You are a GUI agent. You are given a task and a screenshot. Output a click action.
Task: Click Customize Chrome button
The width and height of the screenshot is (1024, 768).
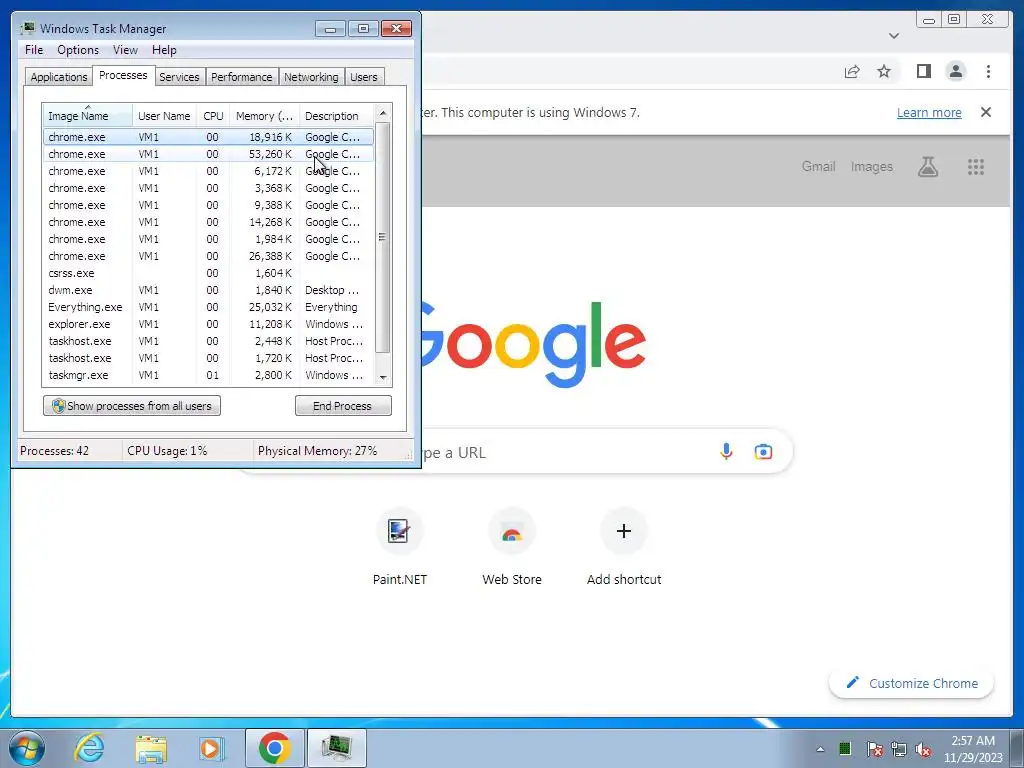coord(912,683)
